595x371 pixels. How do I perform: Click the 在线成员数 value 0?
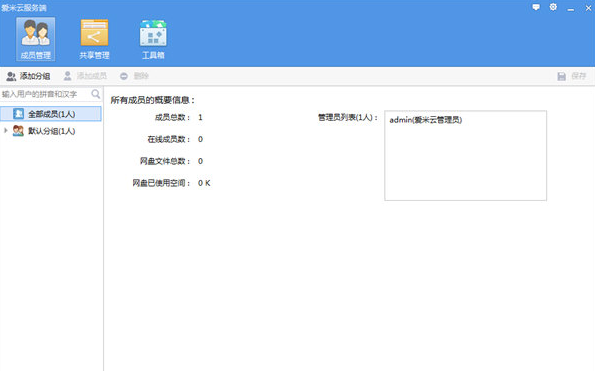click(x=200, y=139)
